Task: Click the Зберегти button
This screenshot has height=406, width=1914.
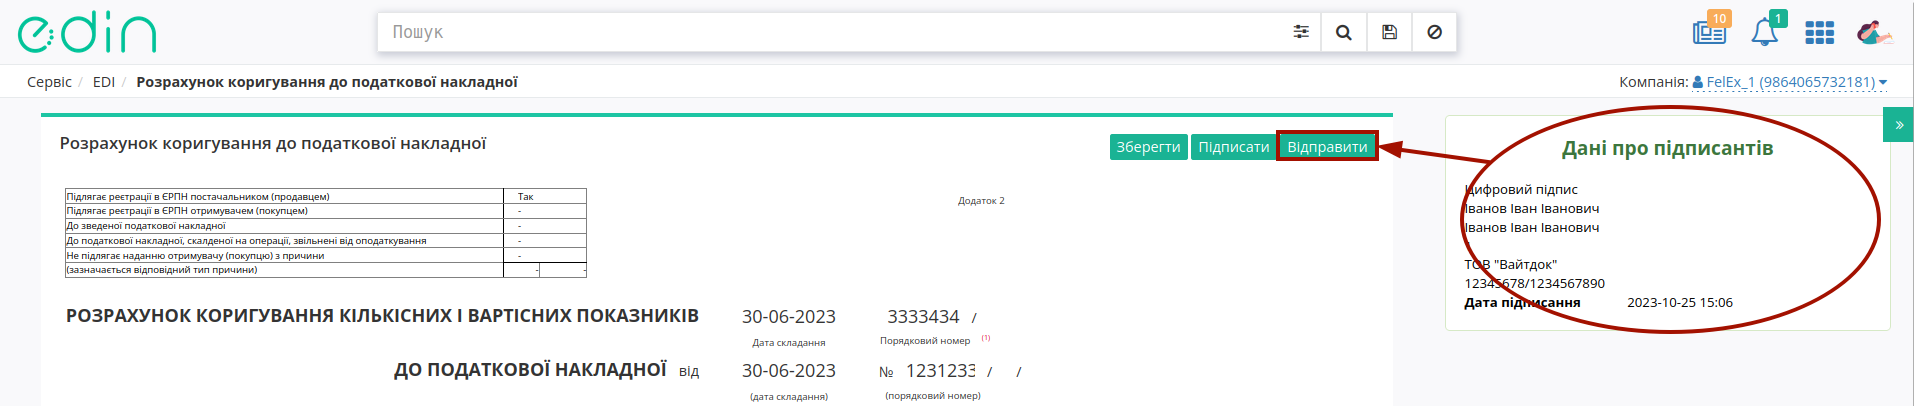Action: click(1148, 147)
